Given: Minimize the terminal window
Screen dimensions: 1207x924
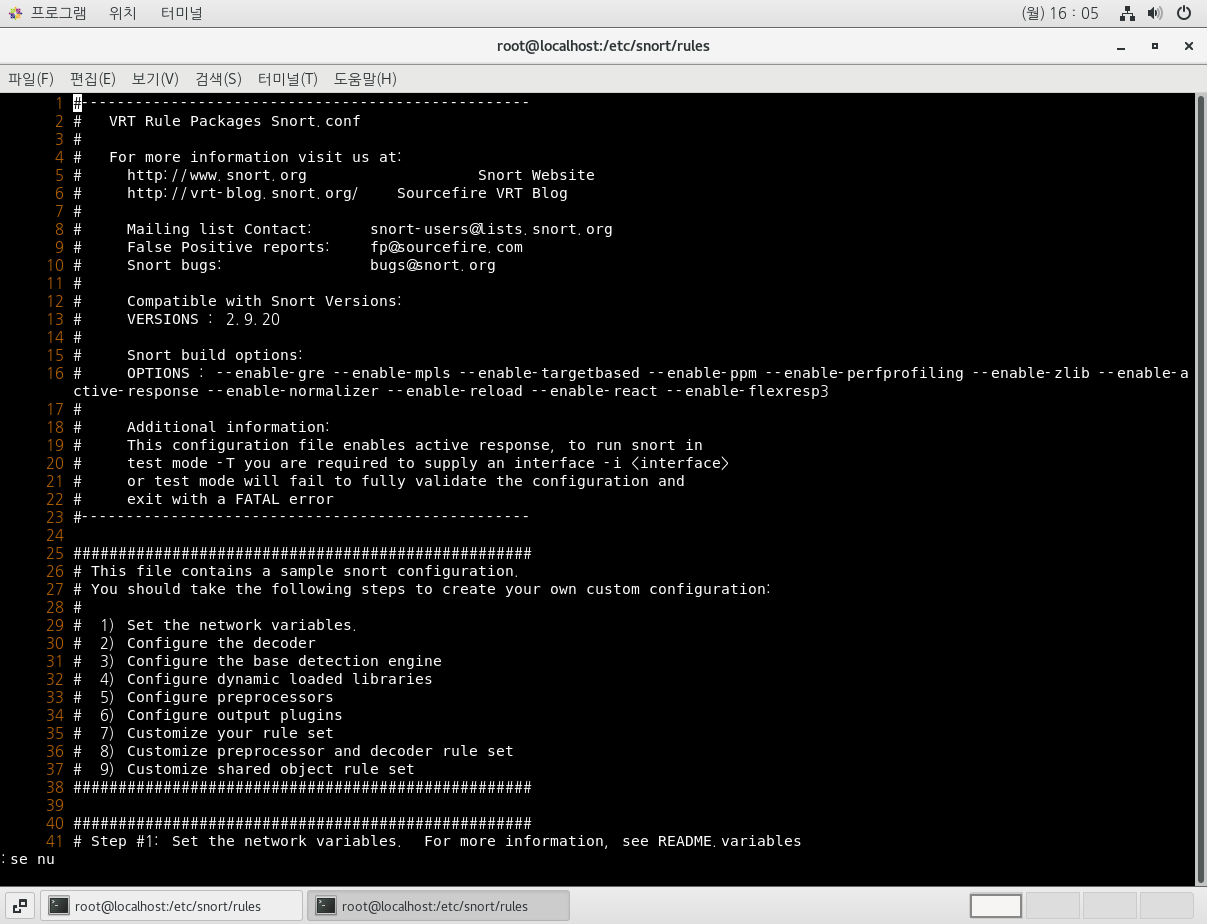Looking at the screenshot, I should (1119, 46).
